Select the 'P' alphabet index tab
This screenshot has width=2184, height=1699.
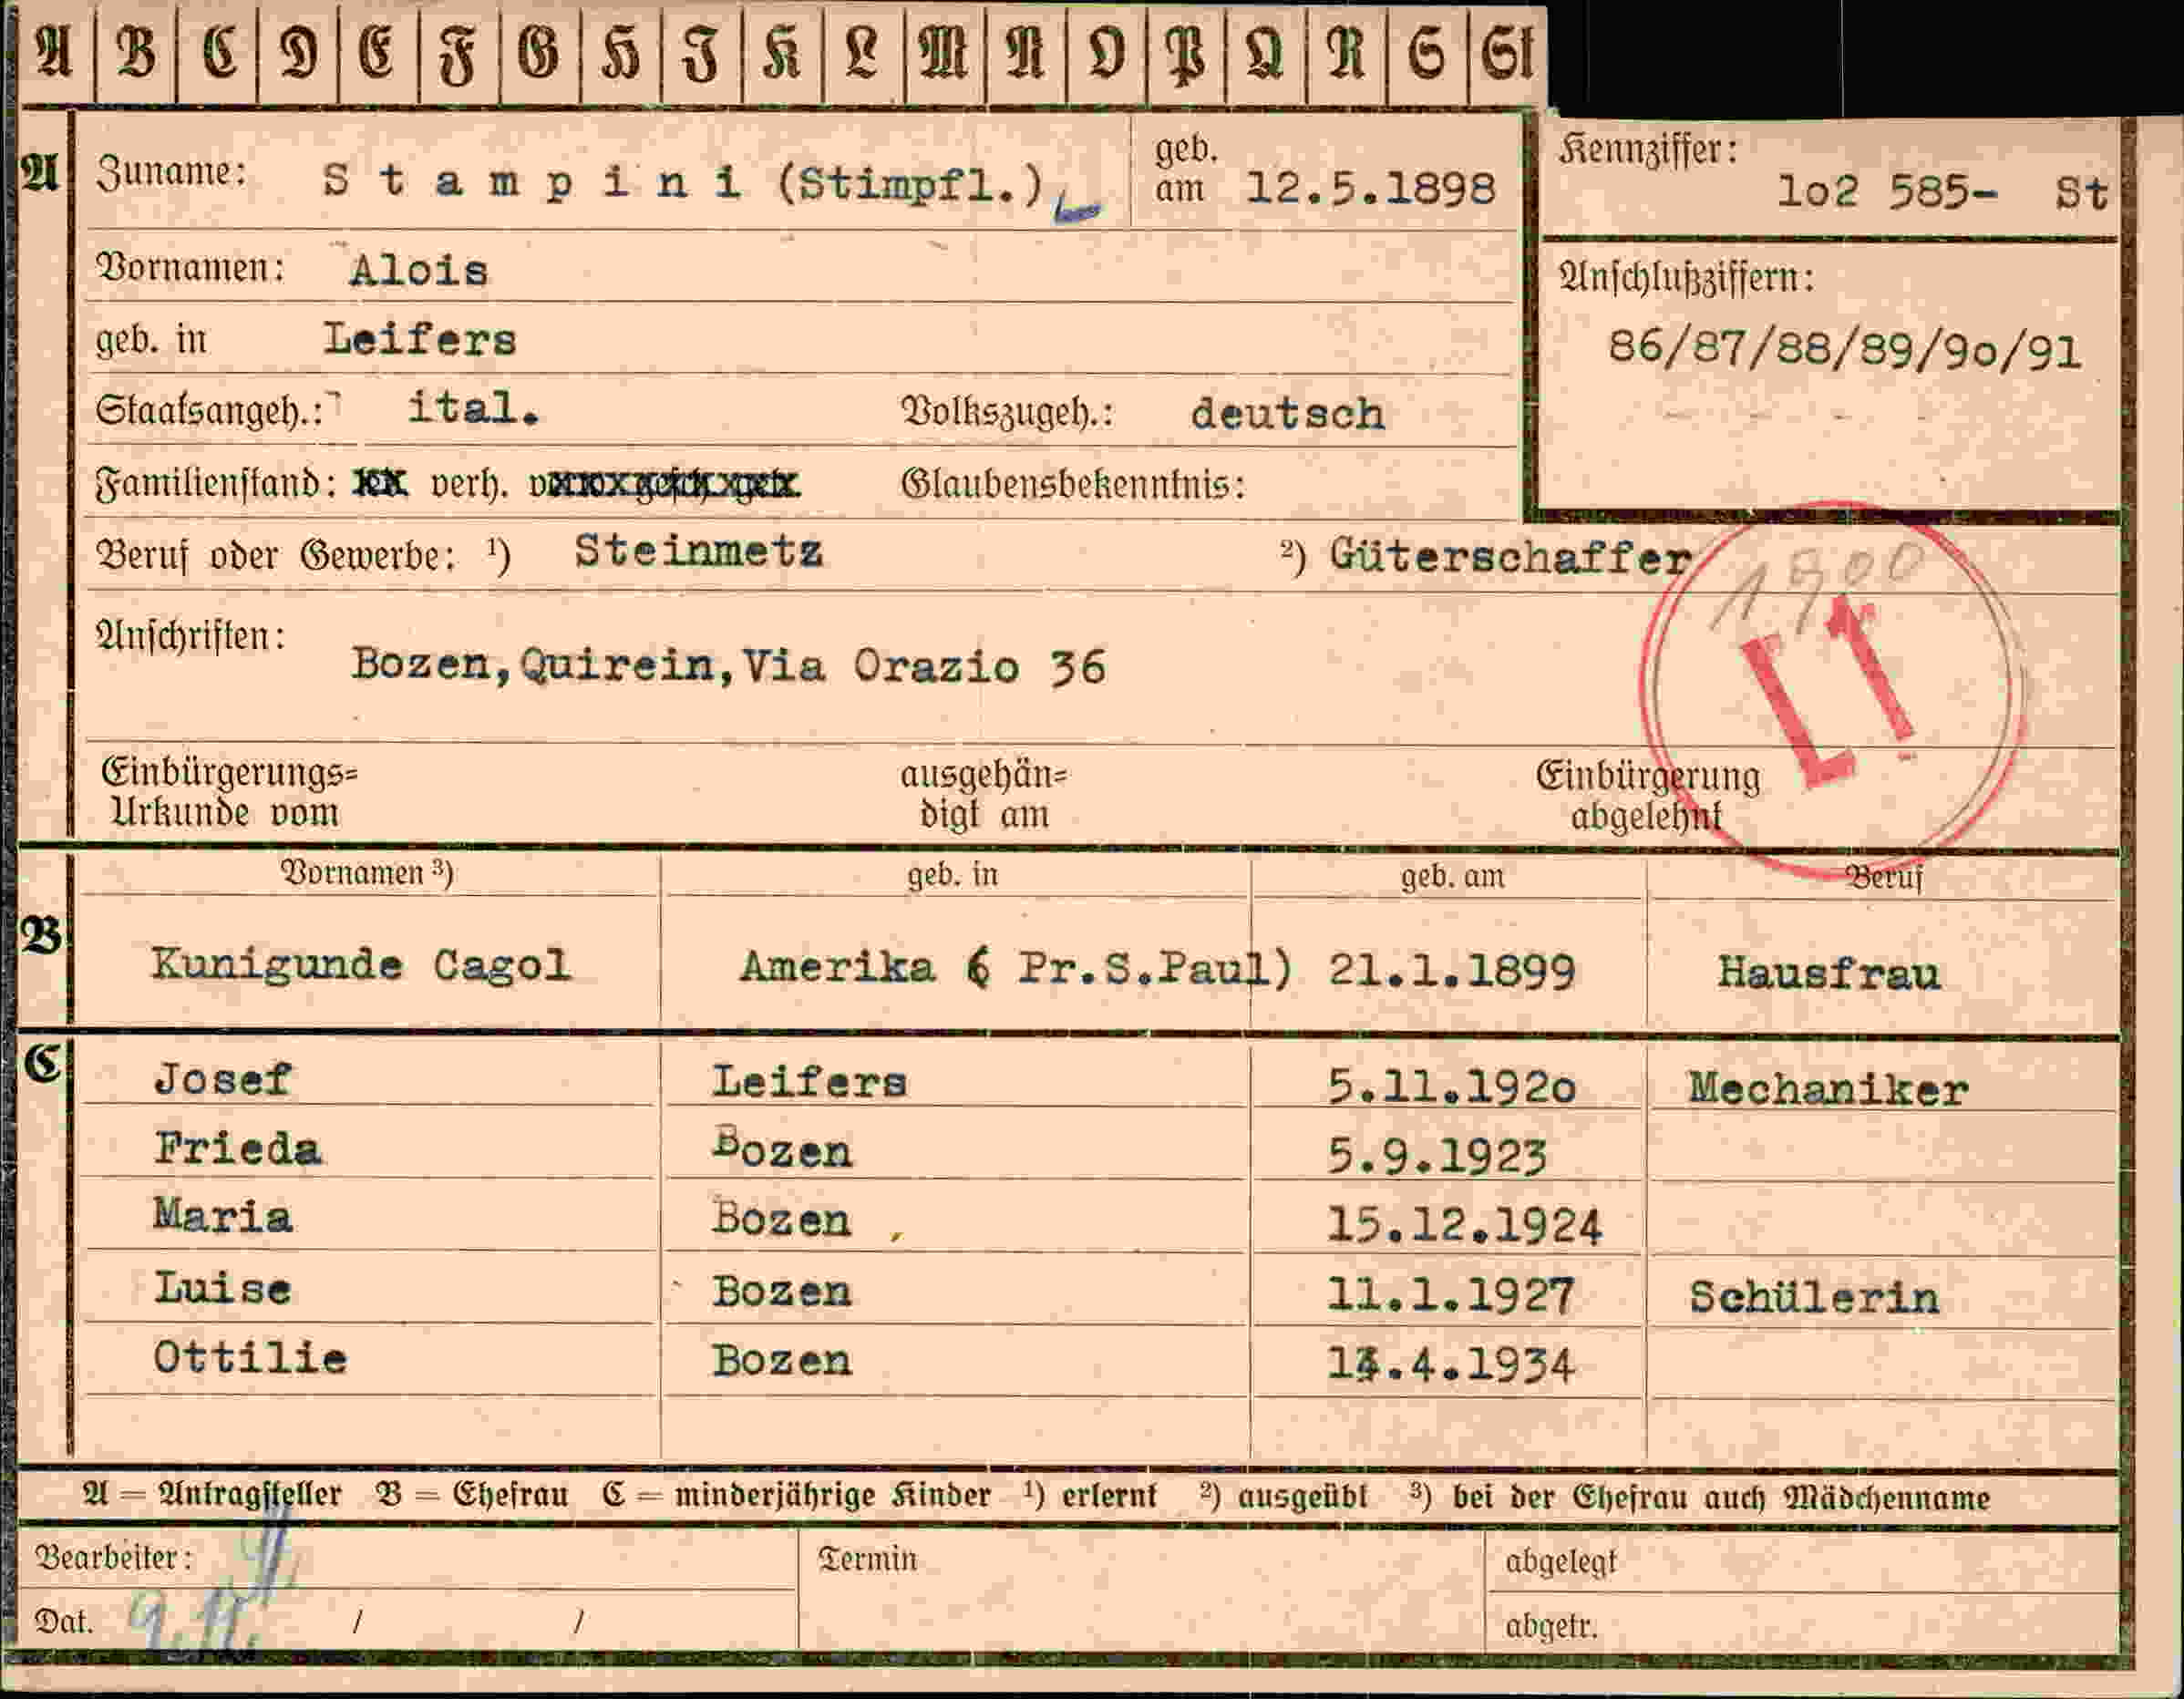tap(1186, 52)
